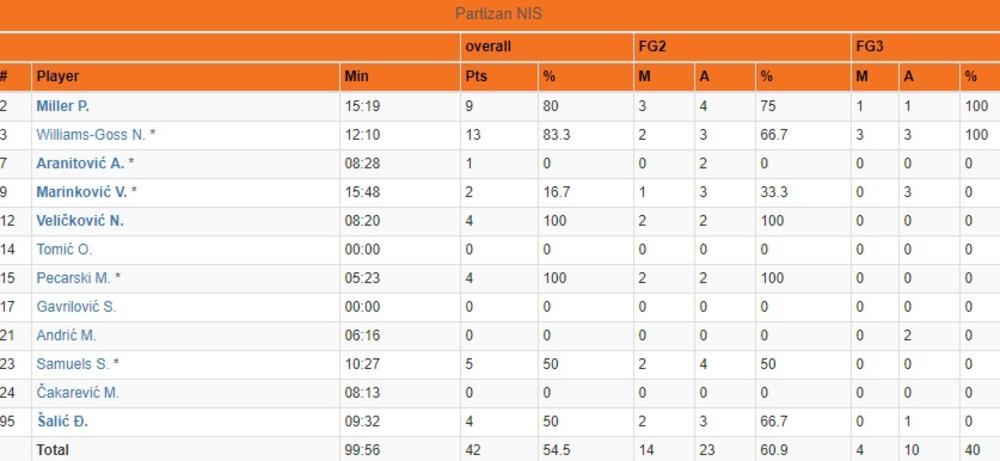Select Šalić Đ. player link

[x=62, y=422]
